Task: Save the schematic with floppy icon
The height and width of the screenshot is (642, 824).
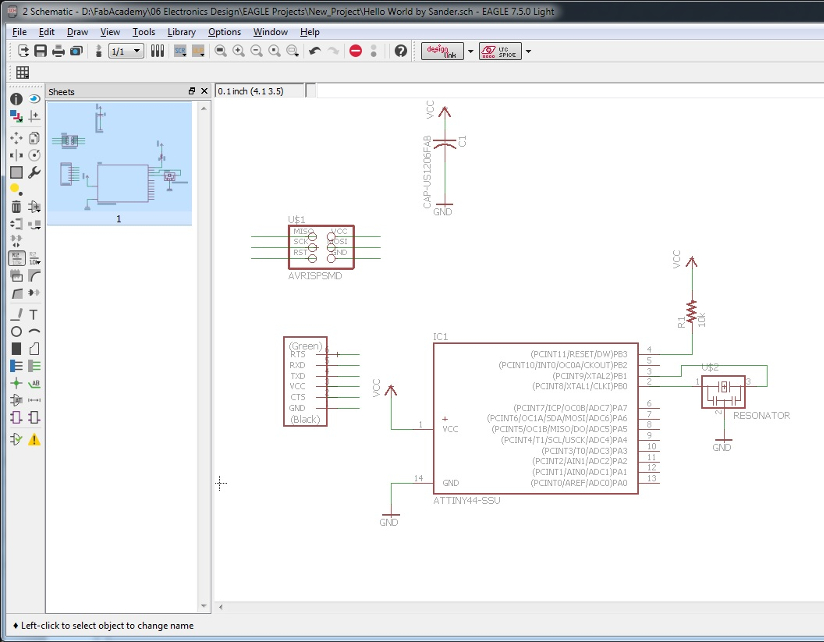Action: pyautogui.click(x=40, y=51)
